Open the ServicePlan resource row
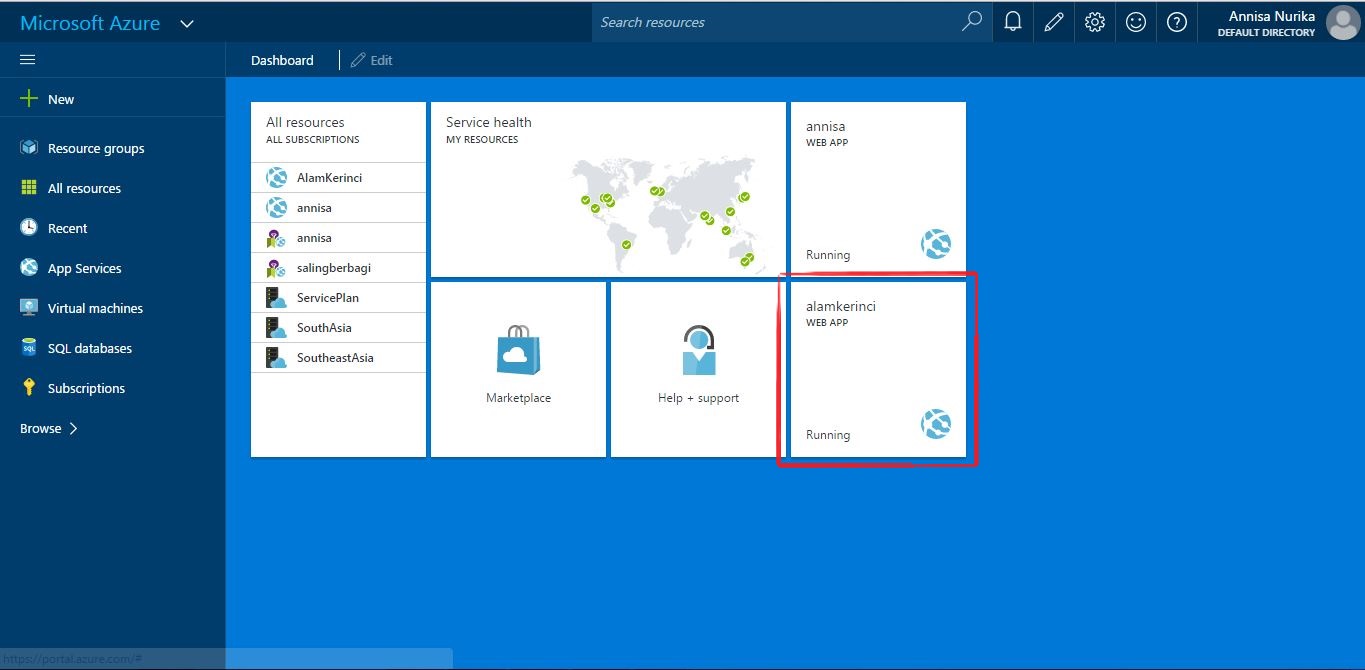The height and width of the screenshot is (670, 1365). point(338,298)
